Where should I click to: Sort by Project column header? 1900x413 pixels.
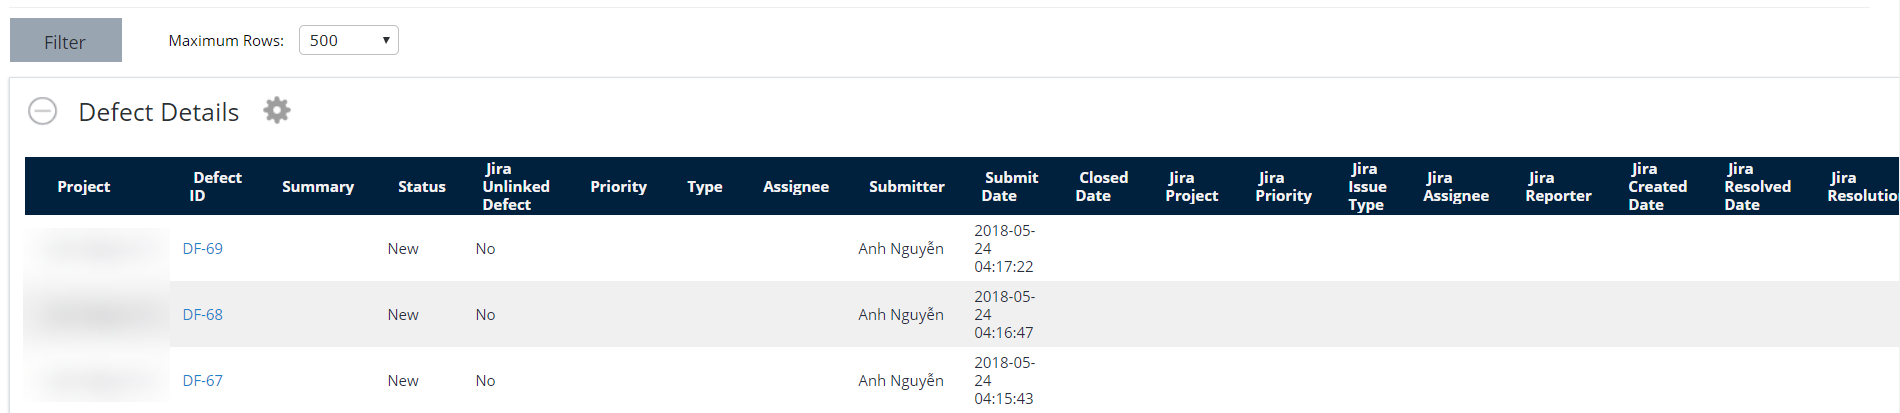[84, 187]
